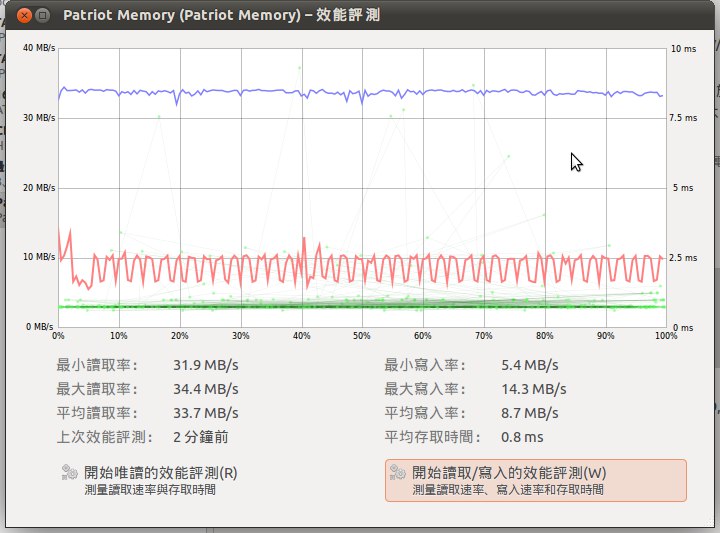This screenshot has height=533, width=720.
Task: Click the 40 MB/s axis label
Action: (x=39, y=48)
